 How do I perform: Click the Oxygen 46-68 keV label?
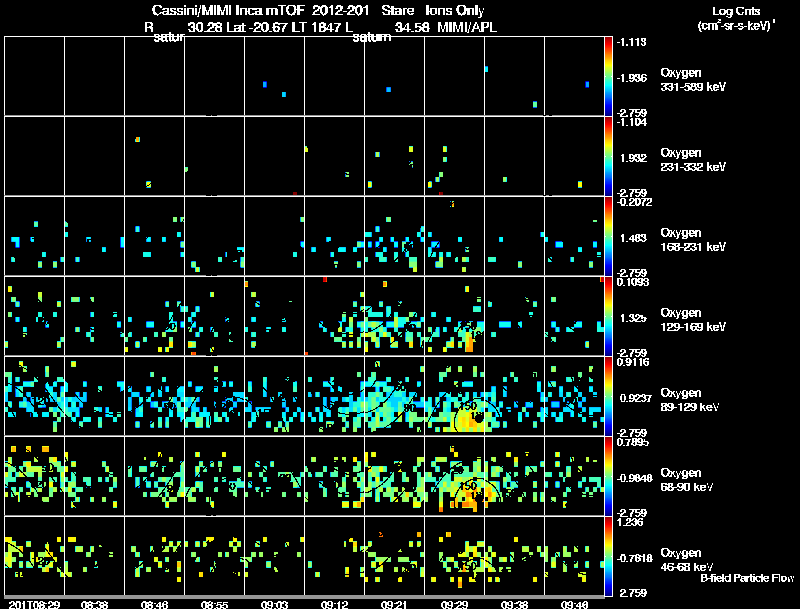[687, 560]
